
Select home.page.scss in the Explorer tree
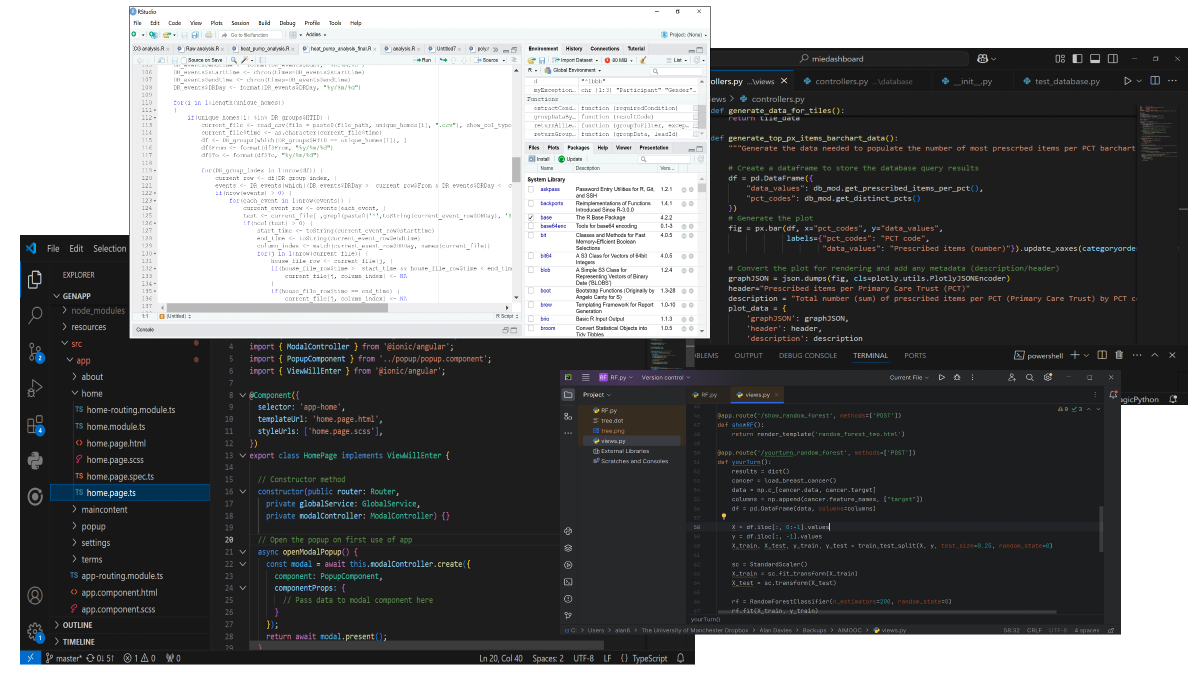point(114,459)
